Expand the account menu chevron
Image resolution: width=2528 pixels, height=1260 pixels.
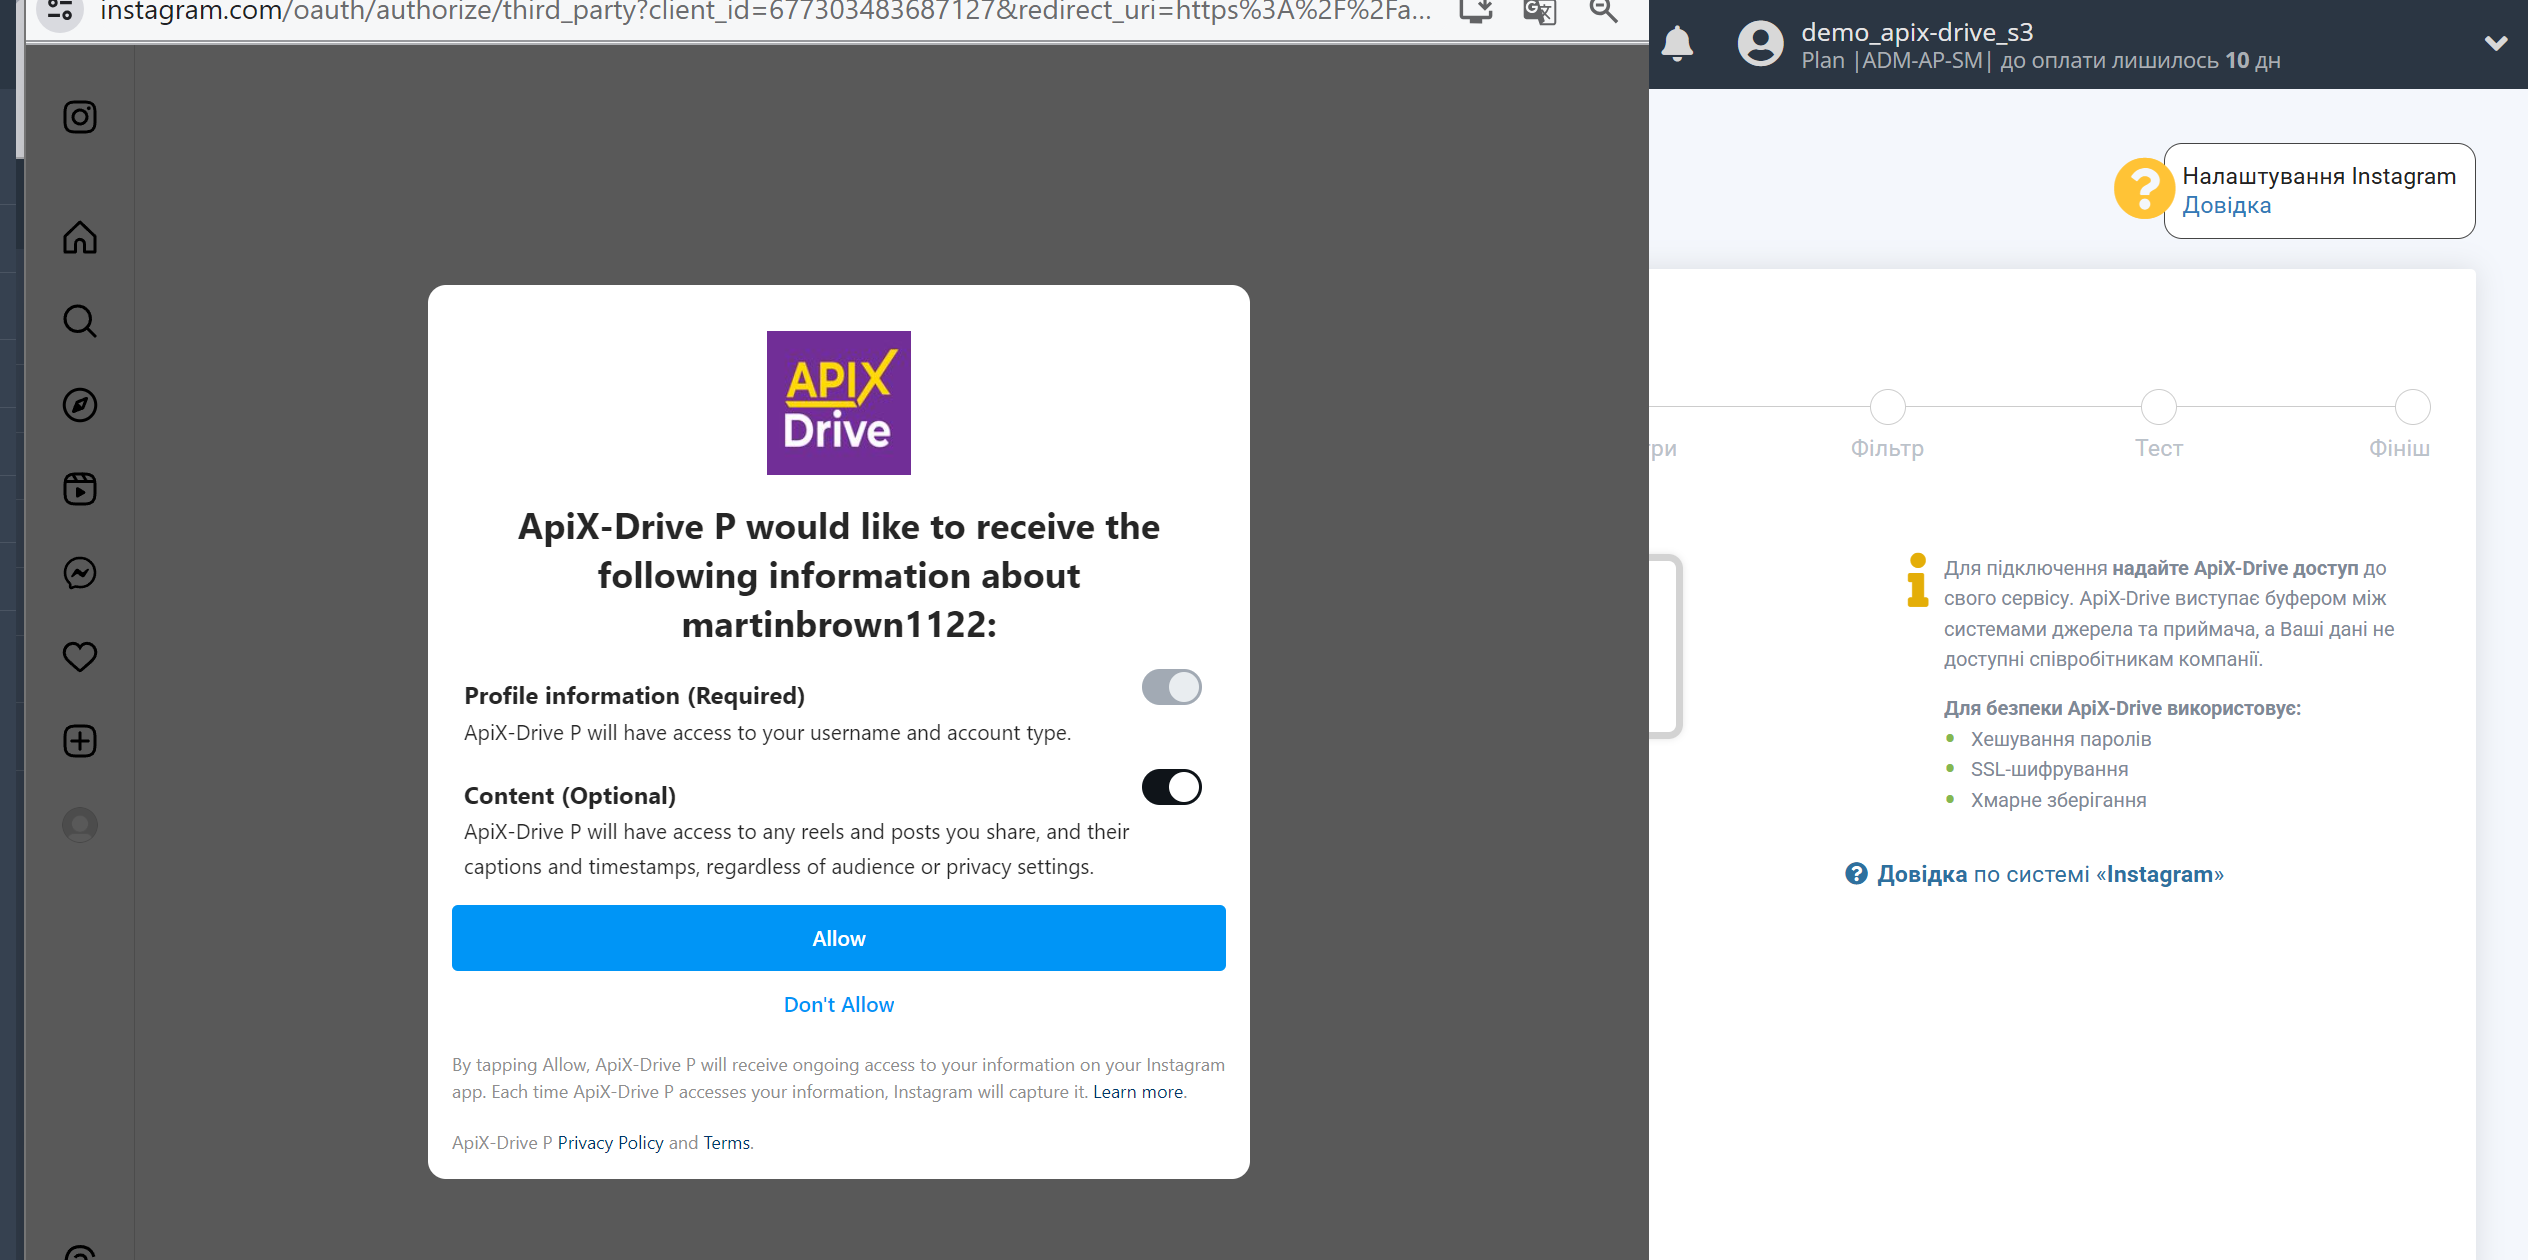(2496, 44)
